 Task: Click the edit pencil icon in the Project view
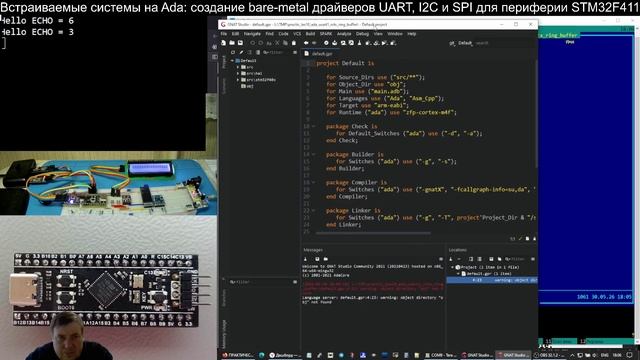241,52
